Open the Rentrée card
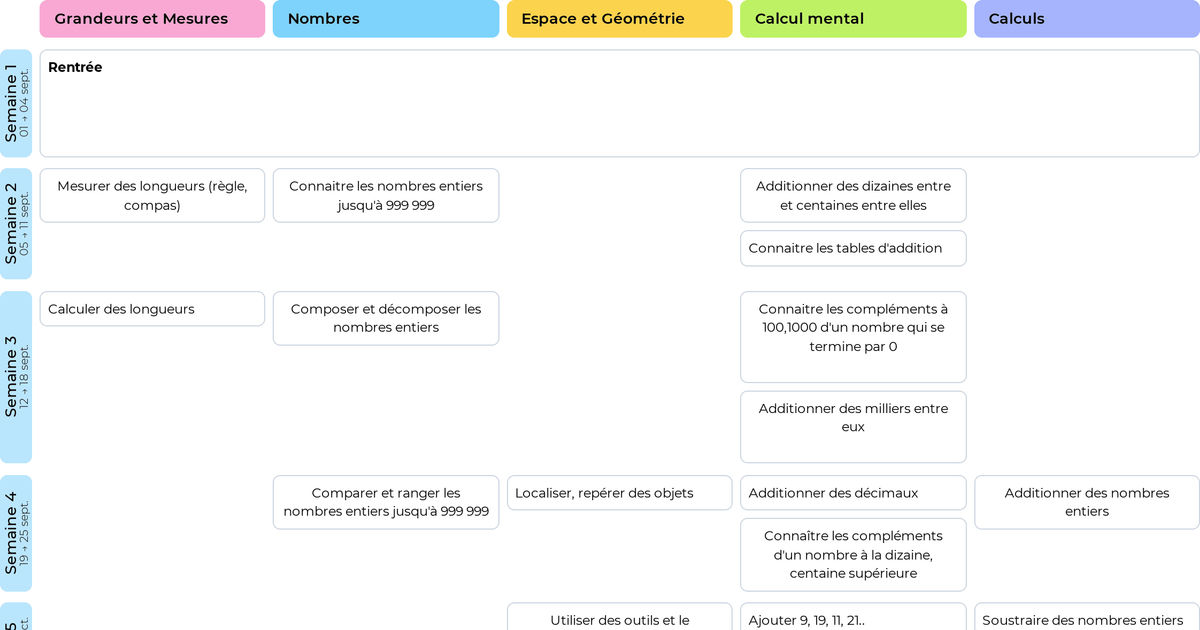 pyautogui.click(x=619, y=103)
